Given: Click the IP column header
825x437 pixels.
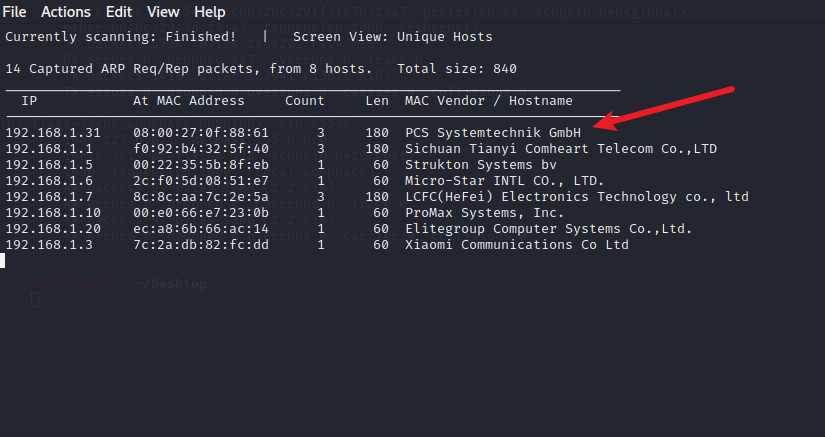Looking at the screenshot, I should coord(29,100).
